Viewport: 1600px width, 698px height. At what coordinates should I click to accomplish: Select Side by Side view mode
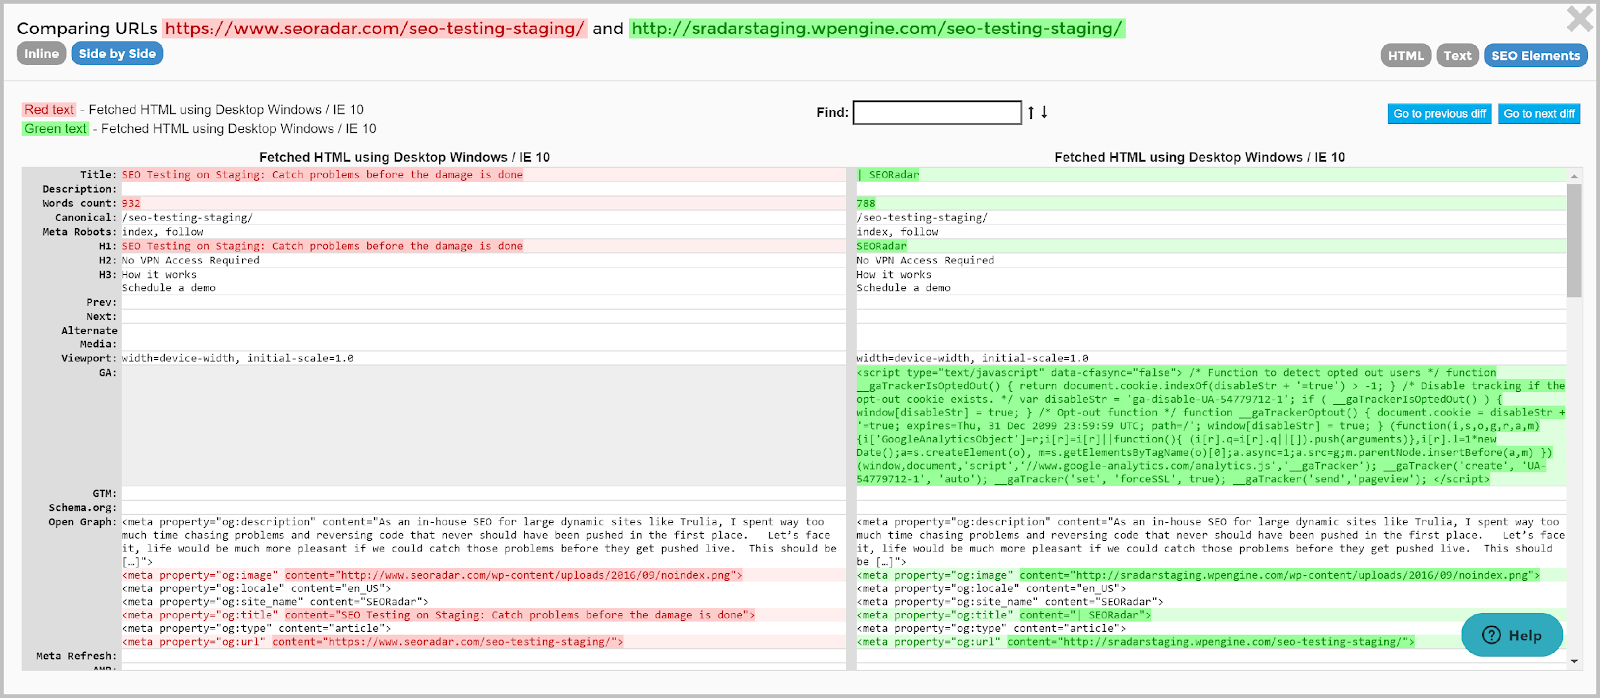pyautogui.click(x=117, y=54)
